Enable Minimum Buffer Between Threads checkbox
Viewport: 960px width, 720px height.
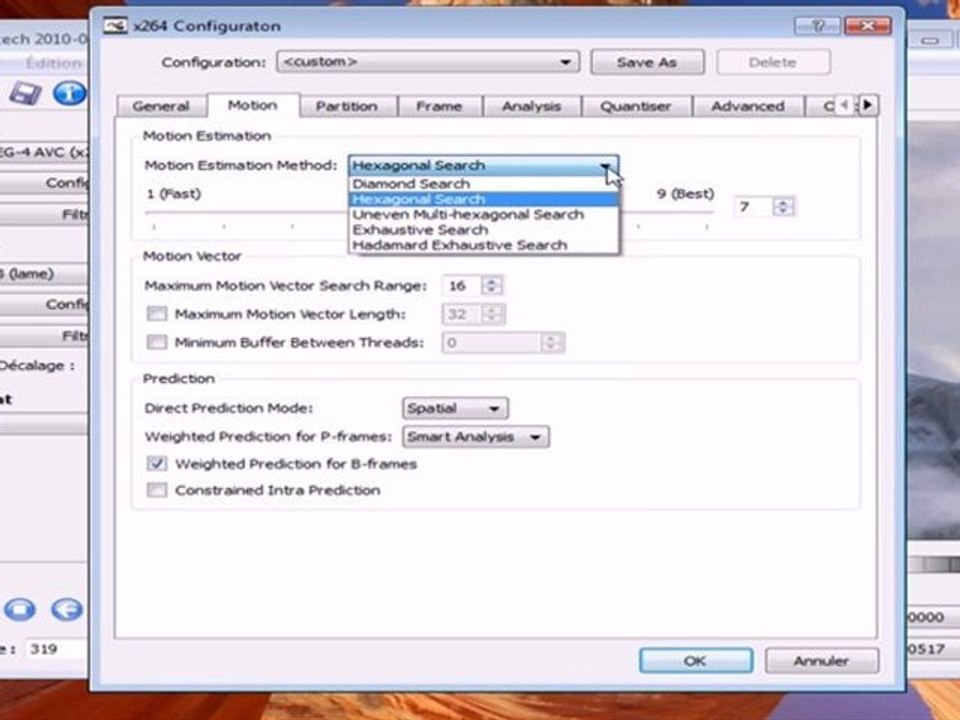pos(157,342)
